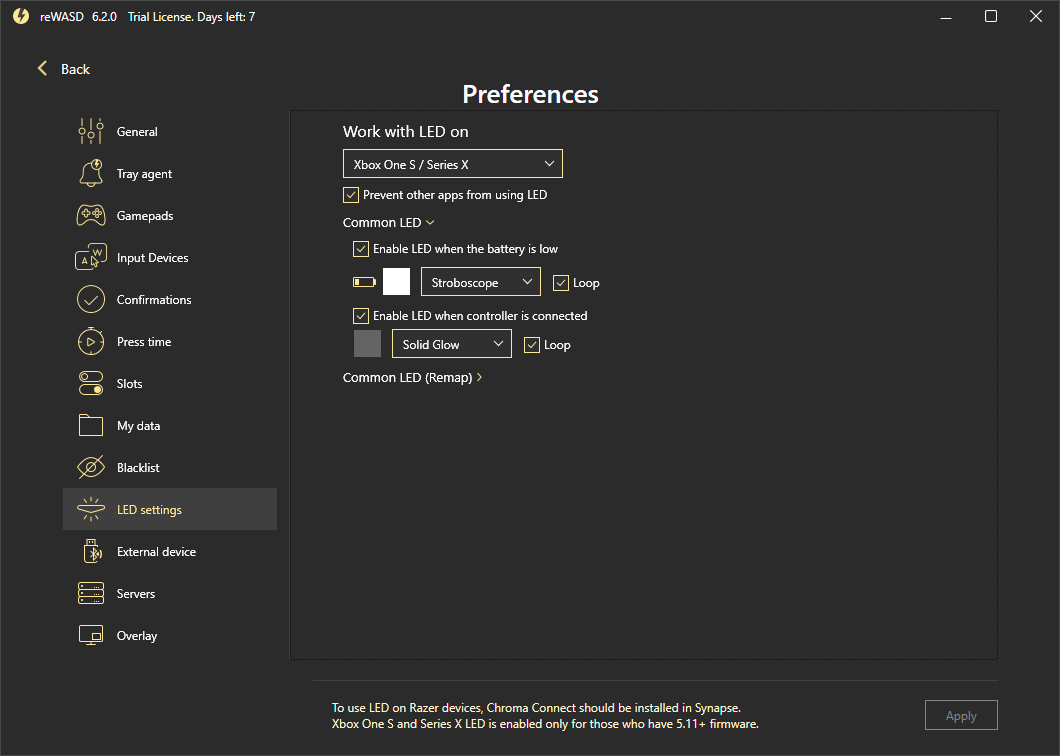Click the Back text link

pos(75,69)
